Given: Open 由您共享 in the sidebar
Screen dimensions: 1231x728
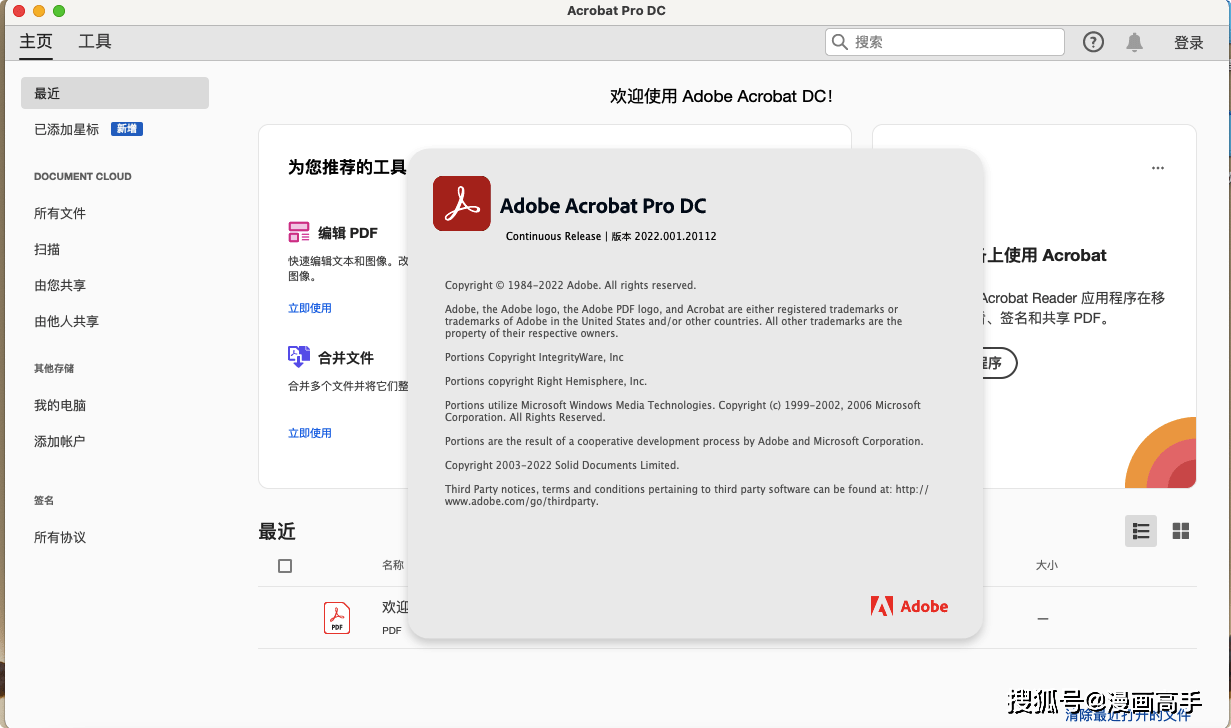Looking at the screenshot, I should coord(60,285).
